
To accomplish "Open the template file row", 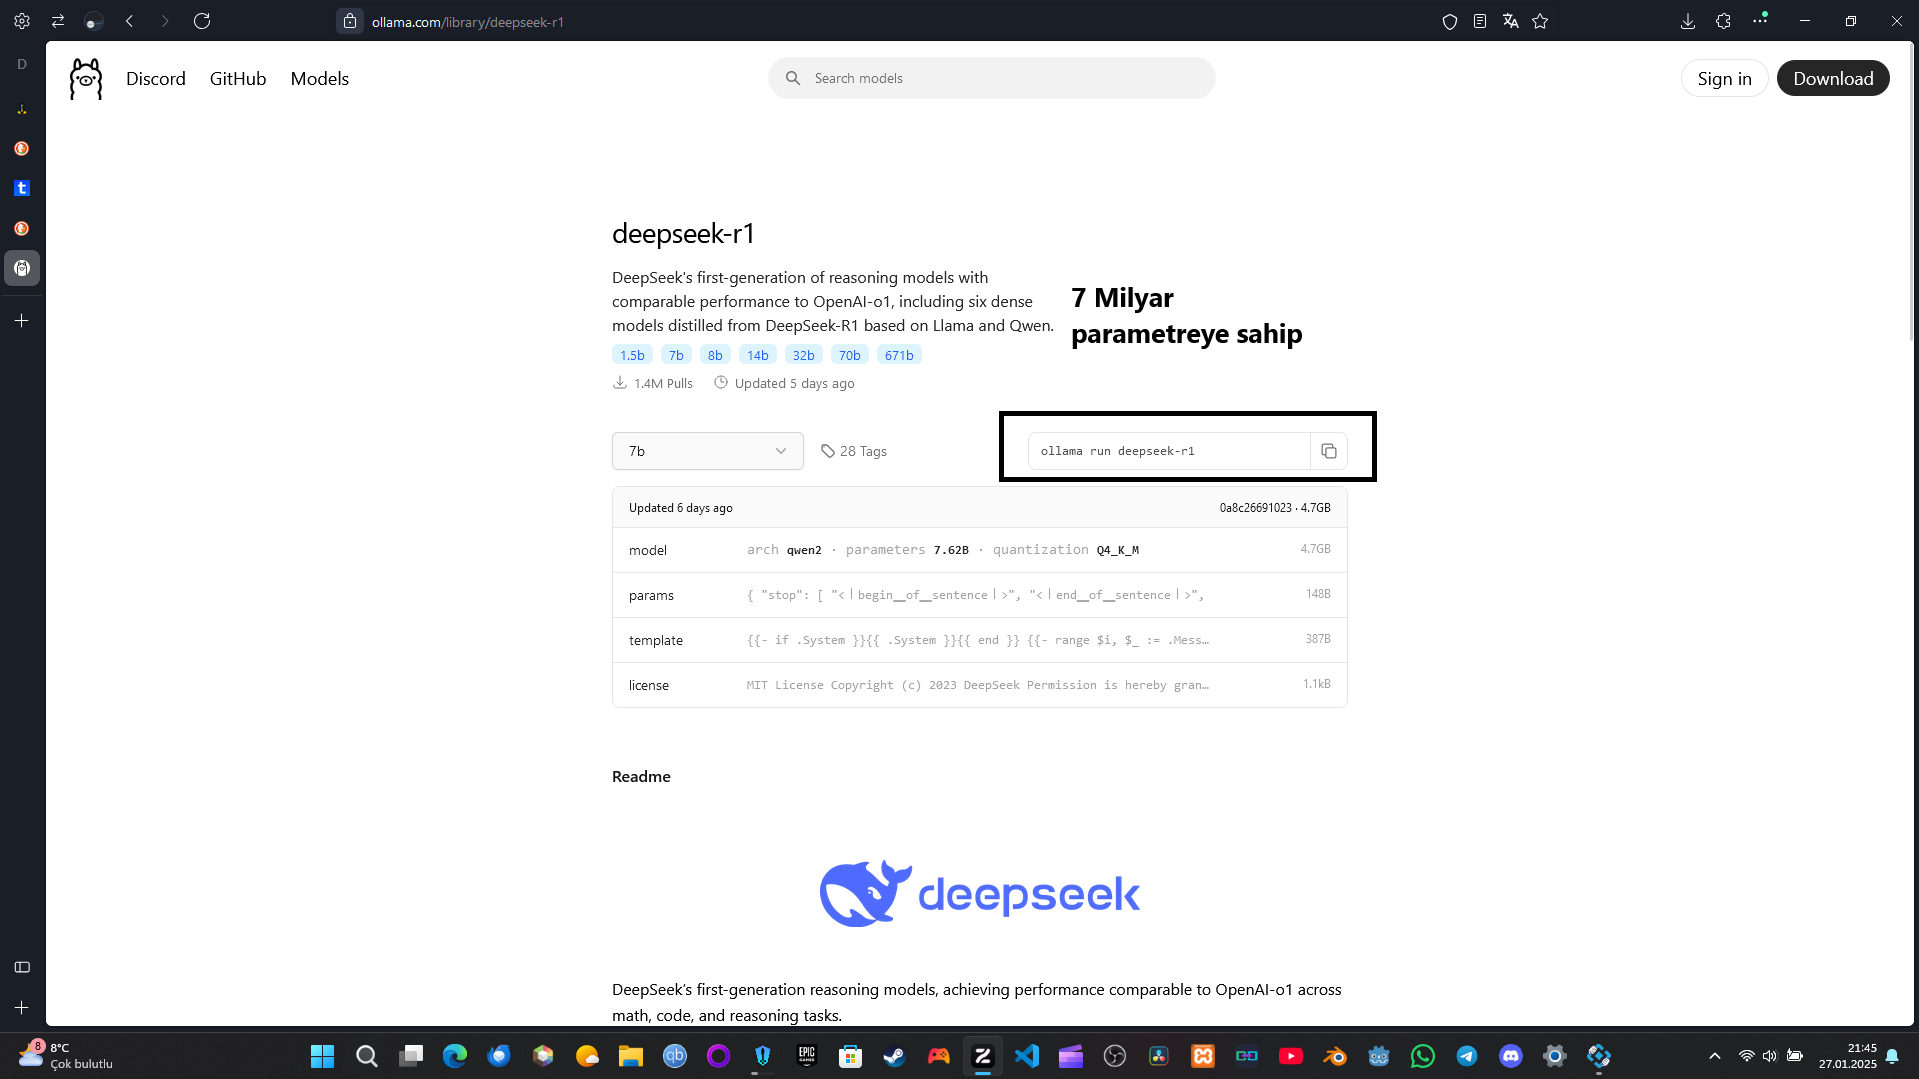I will coord(980,640).
